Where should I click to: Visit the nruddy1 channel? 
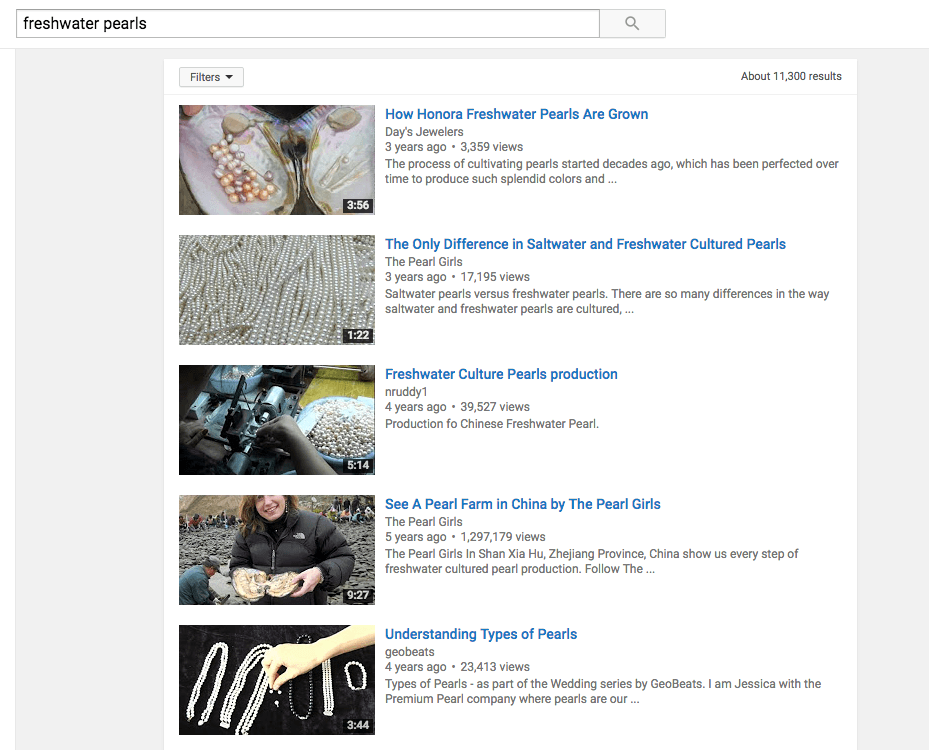click(406, 392)
